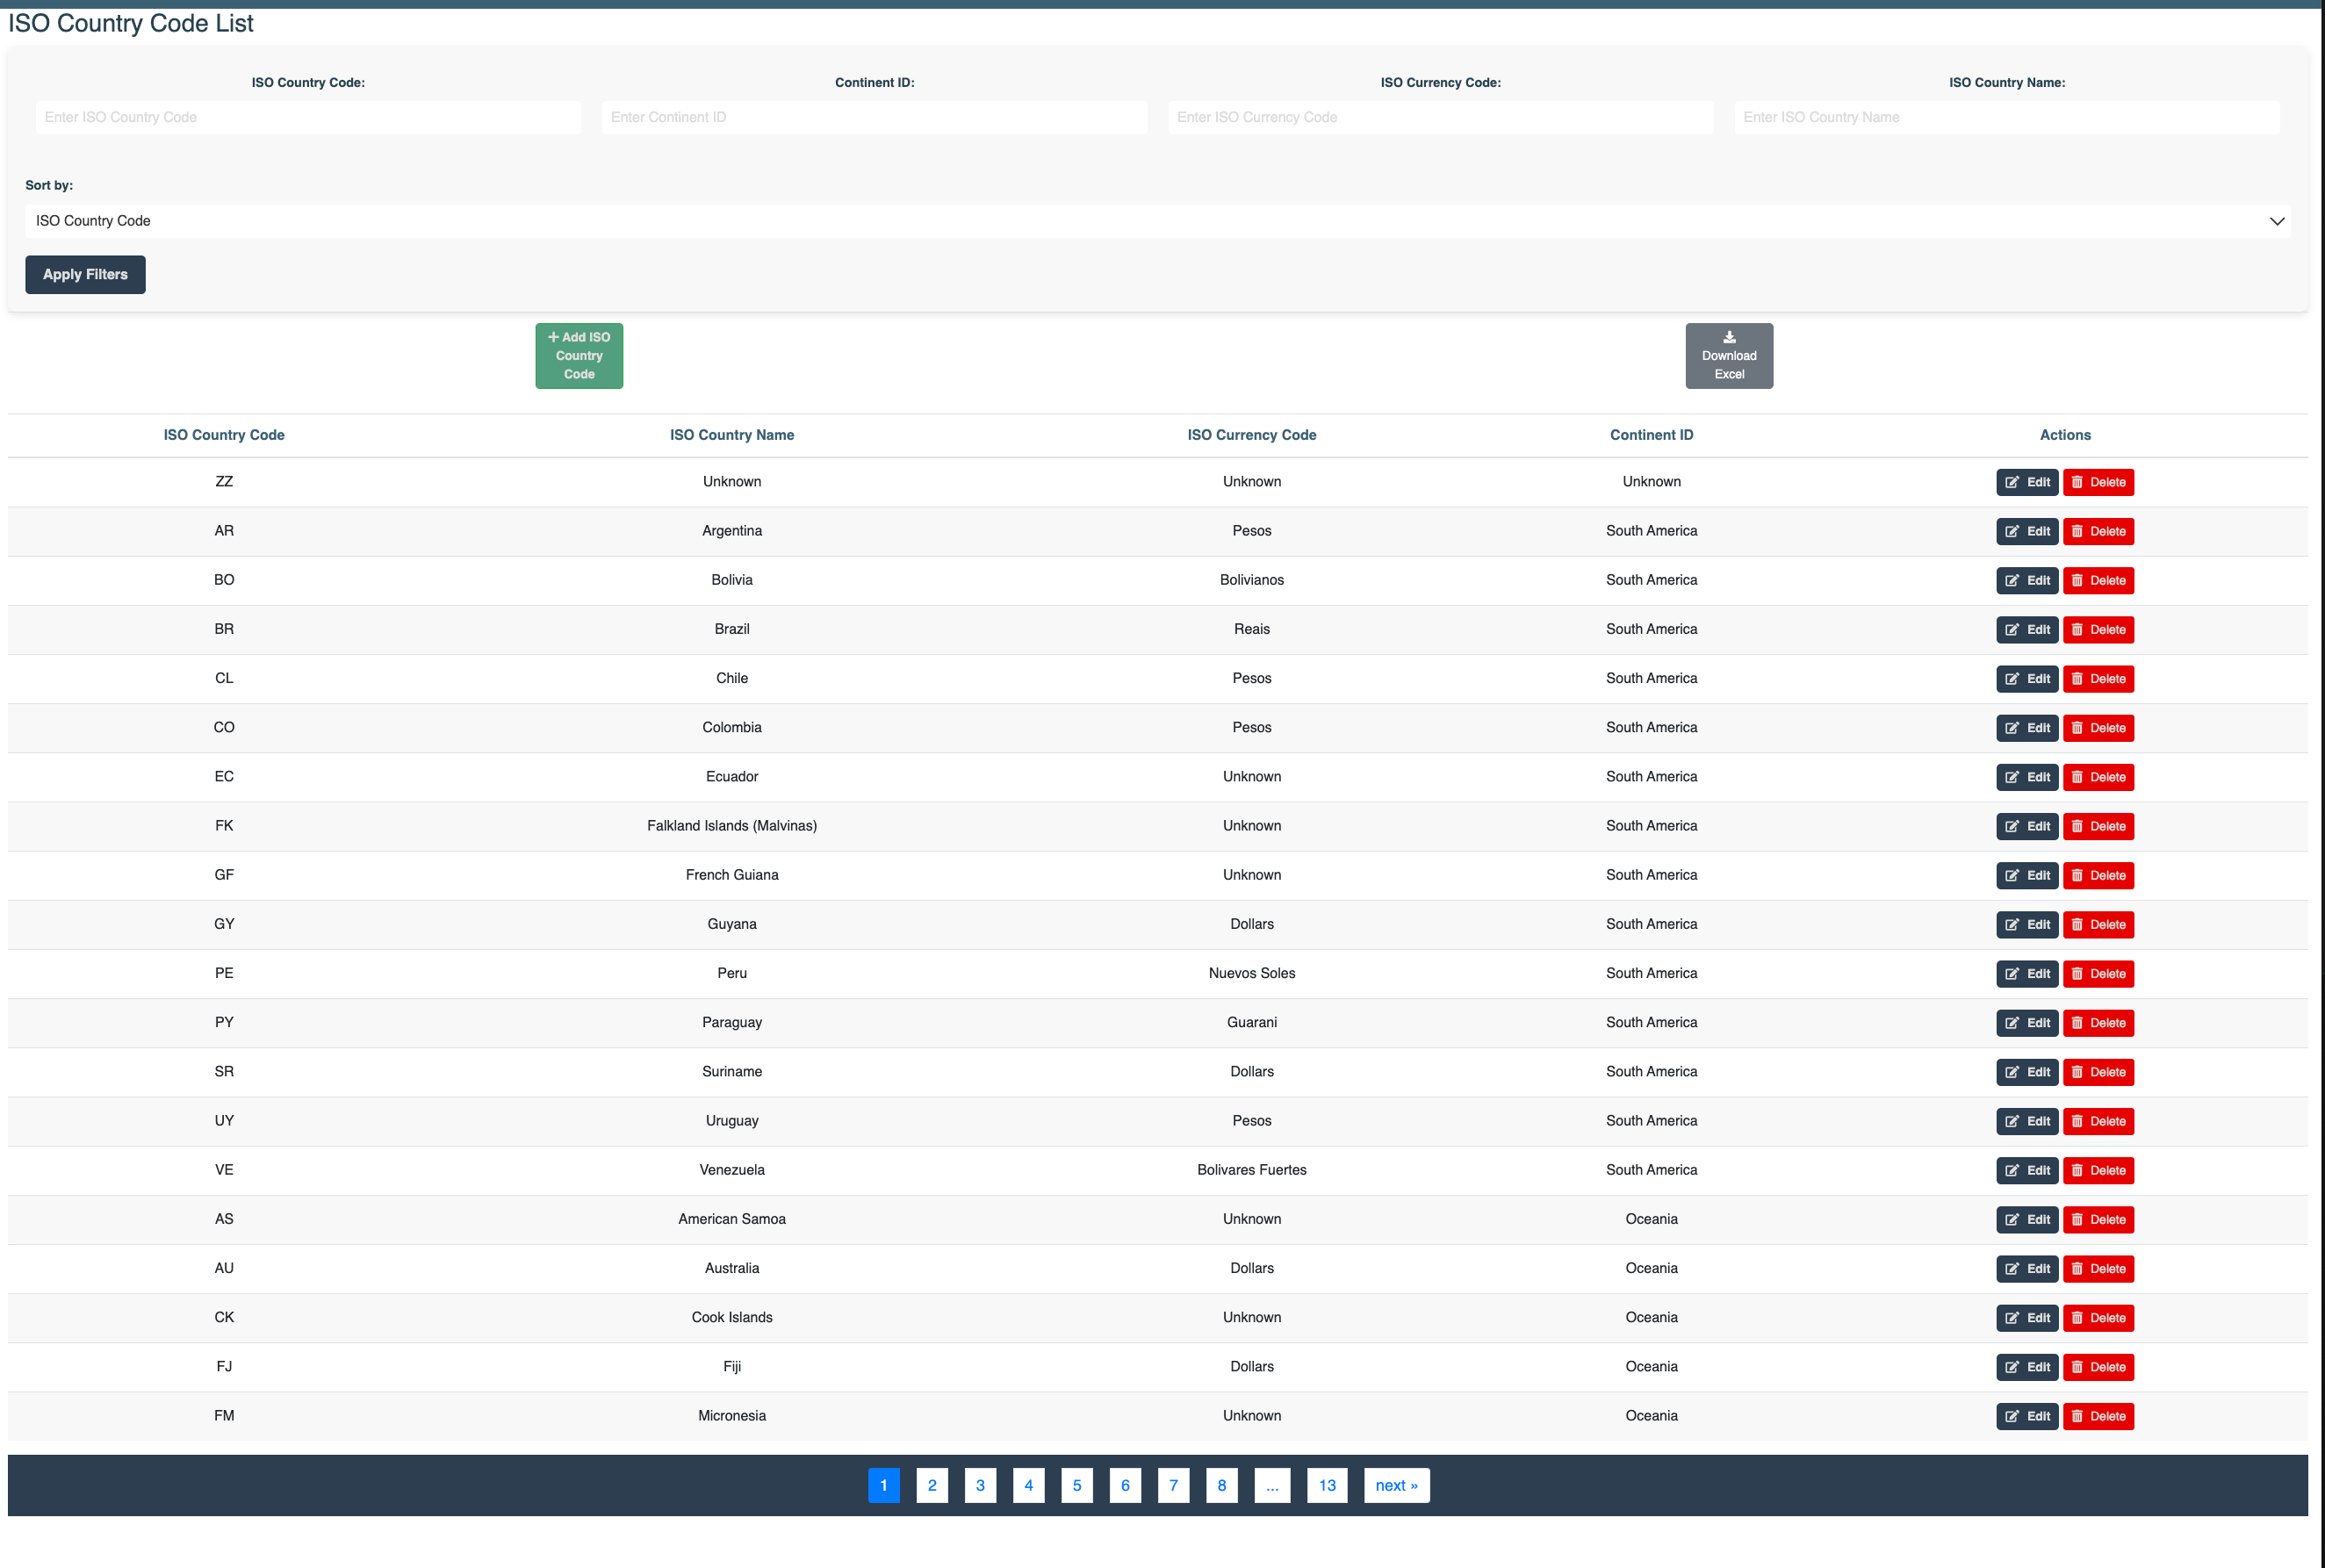This screenshot has height=1568, width=2325.
Task: Click the 'ISO Country Code List' page title
Action: coord(131,23)
